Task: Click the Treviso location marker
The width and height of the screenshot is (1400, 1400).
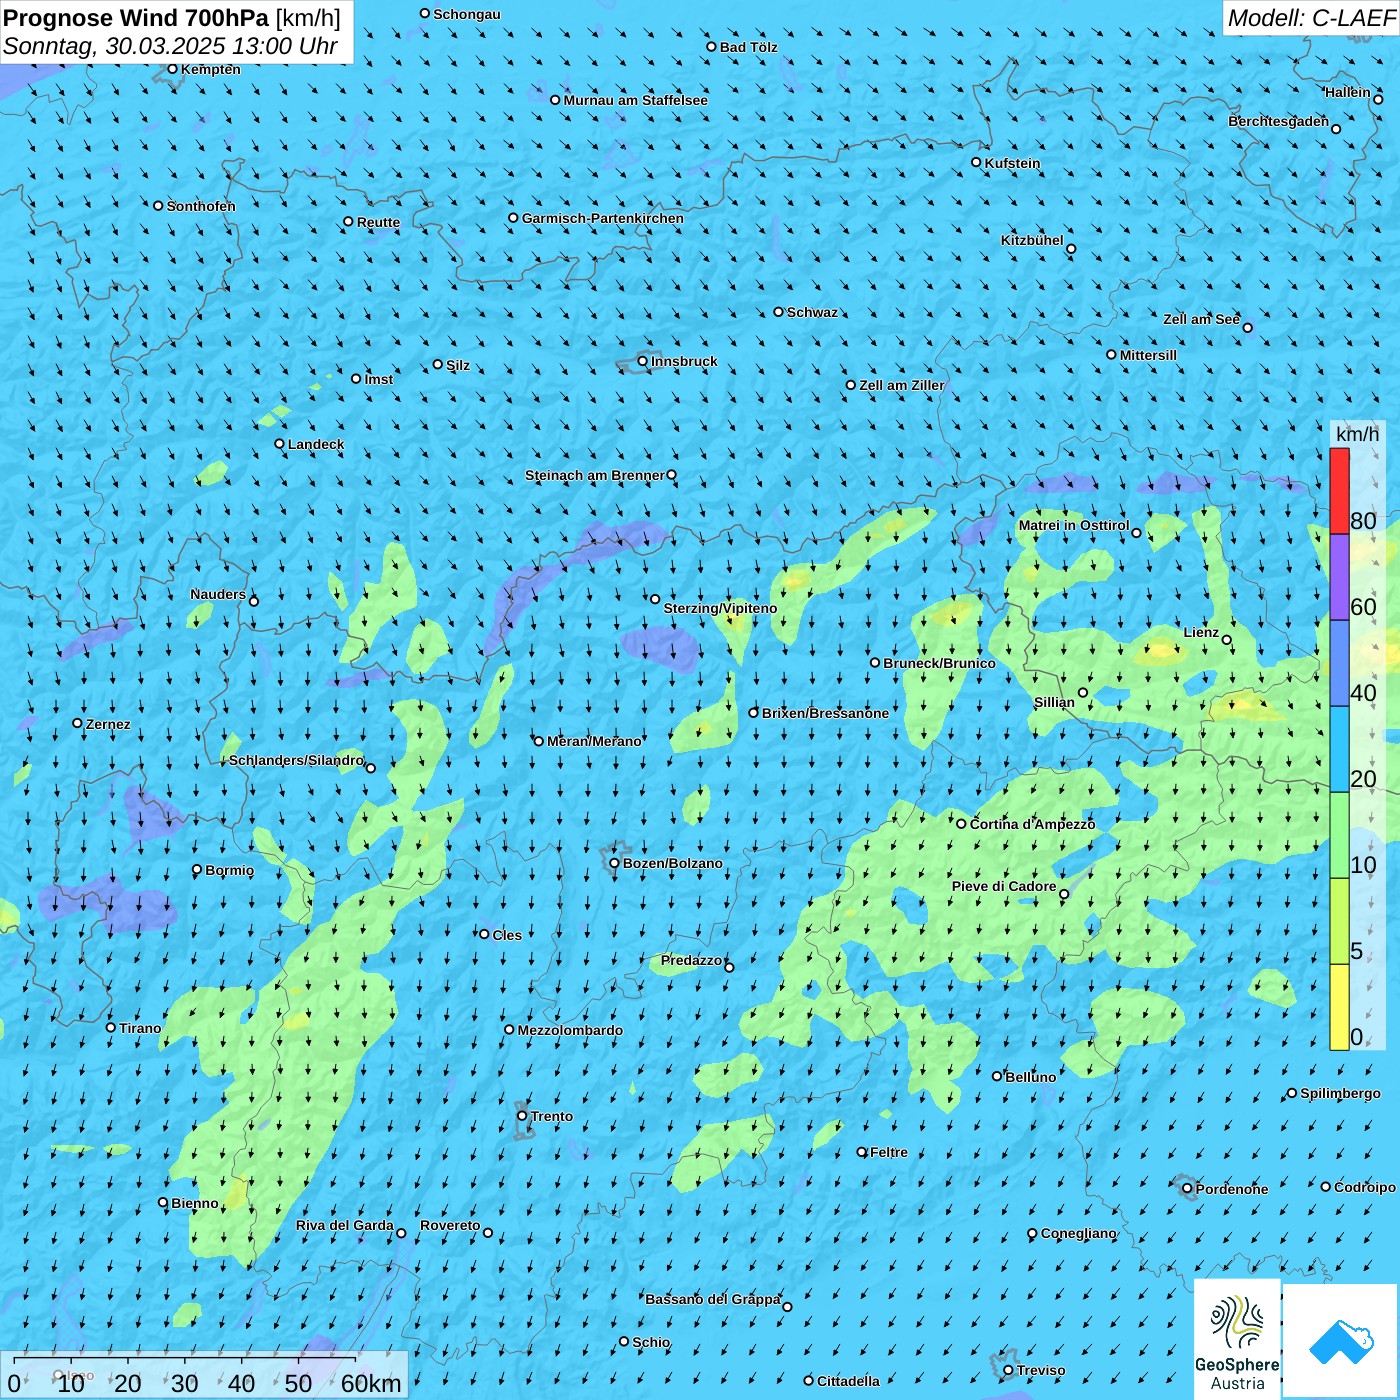Action: (1008, 1371)
